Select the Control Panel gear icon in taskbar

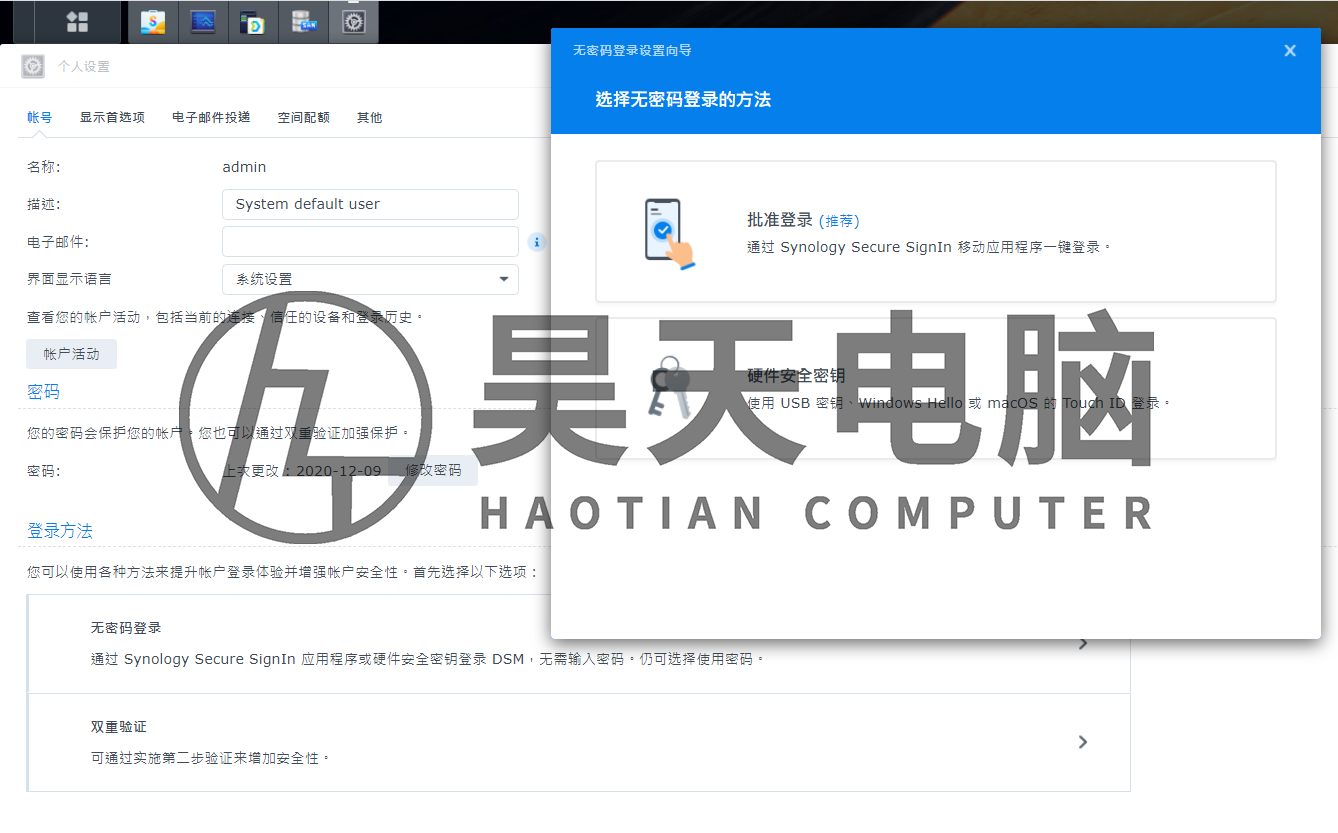coord(354,21)
